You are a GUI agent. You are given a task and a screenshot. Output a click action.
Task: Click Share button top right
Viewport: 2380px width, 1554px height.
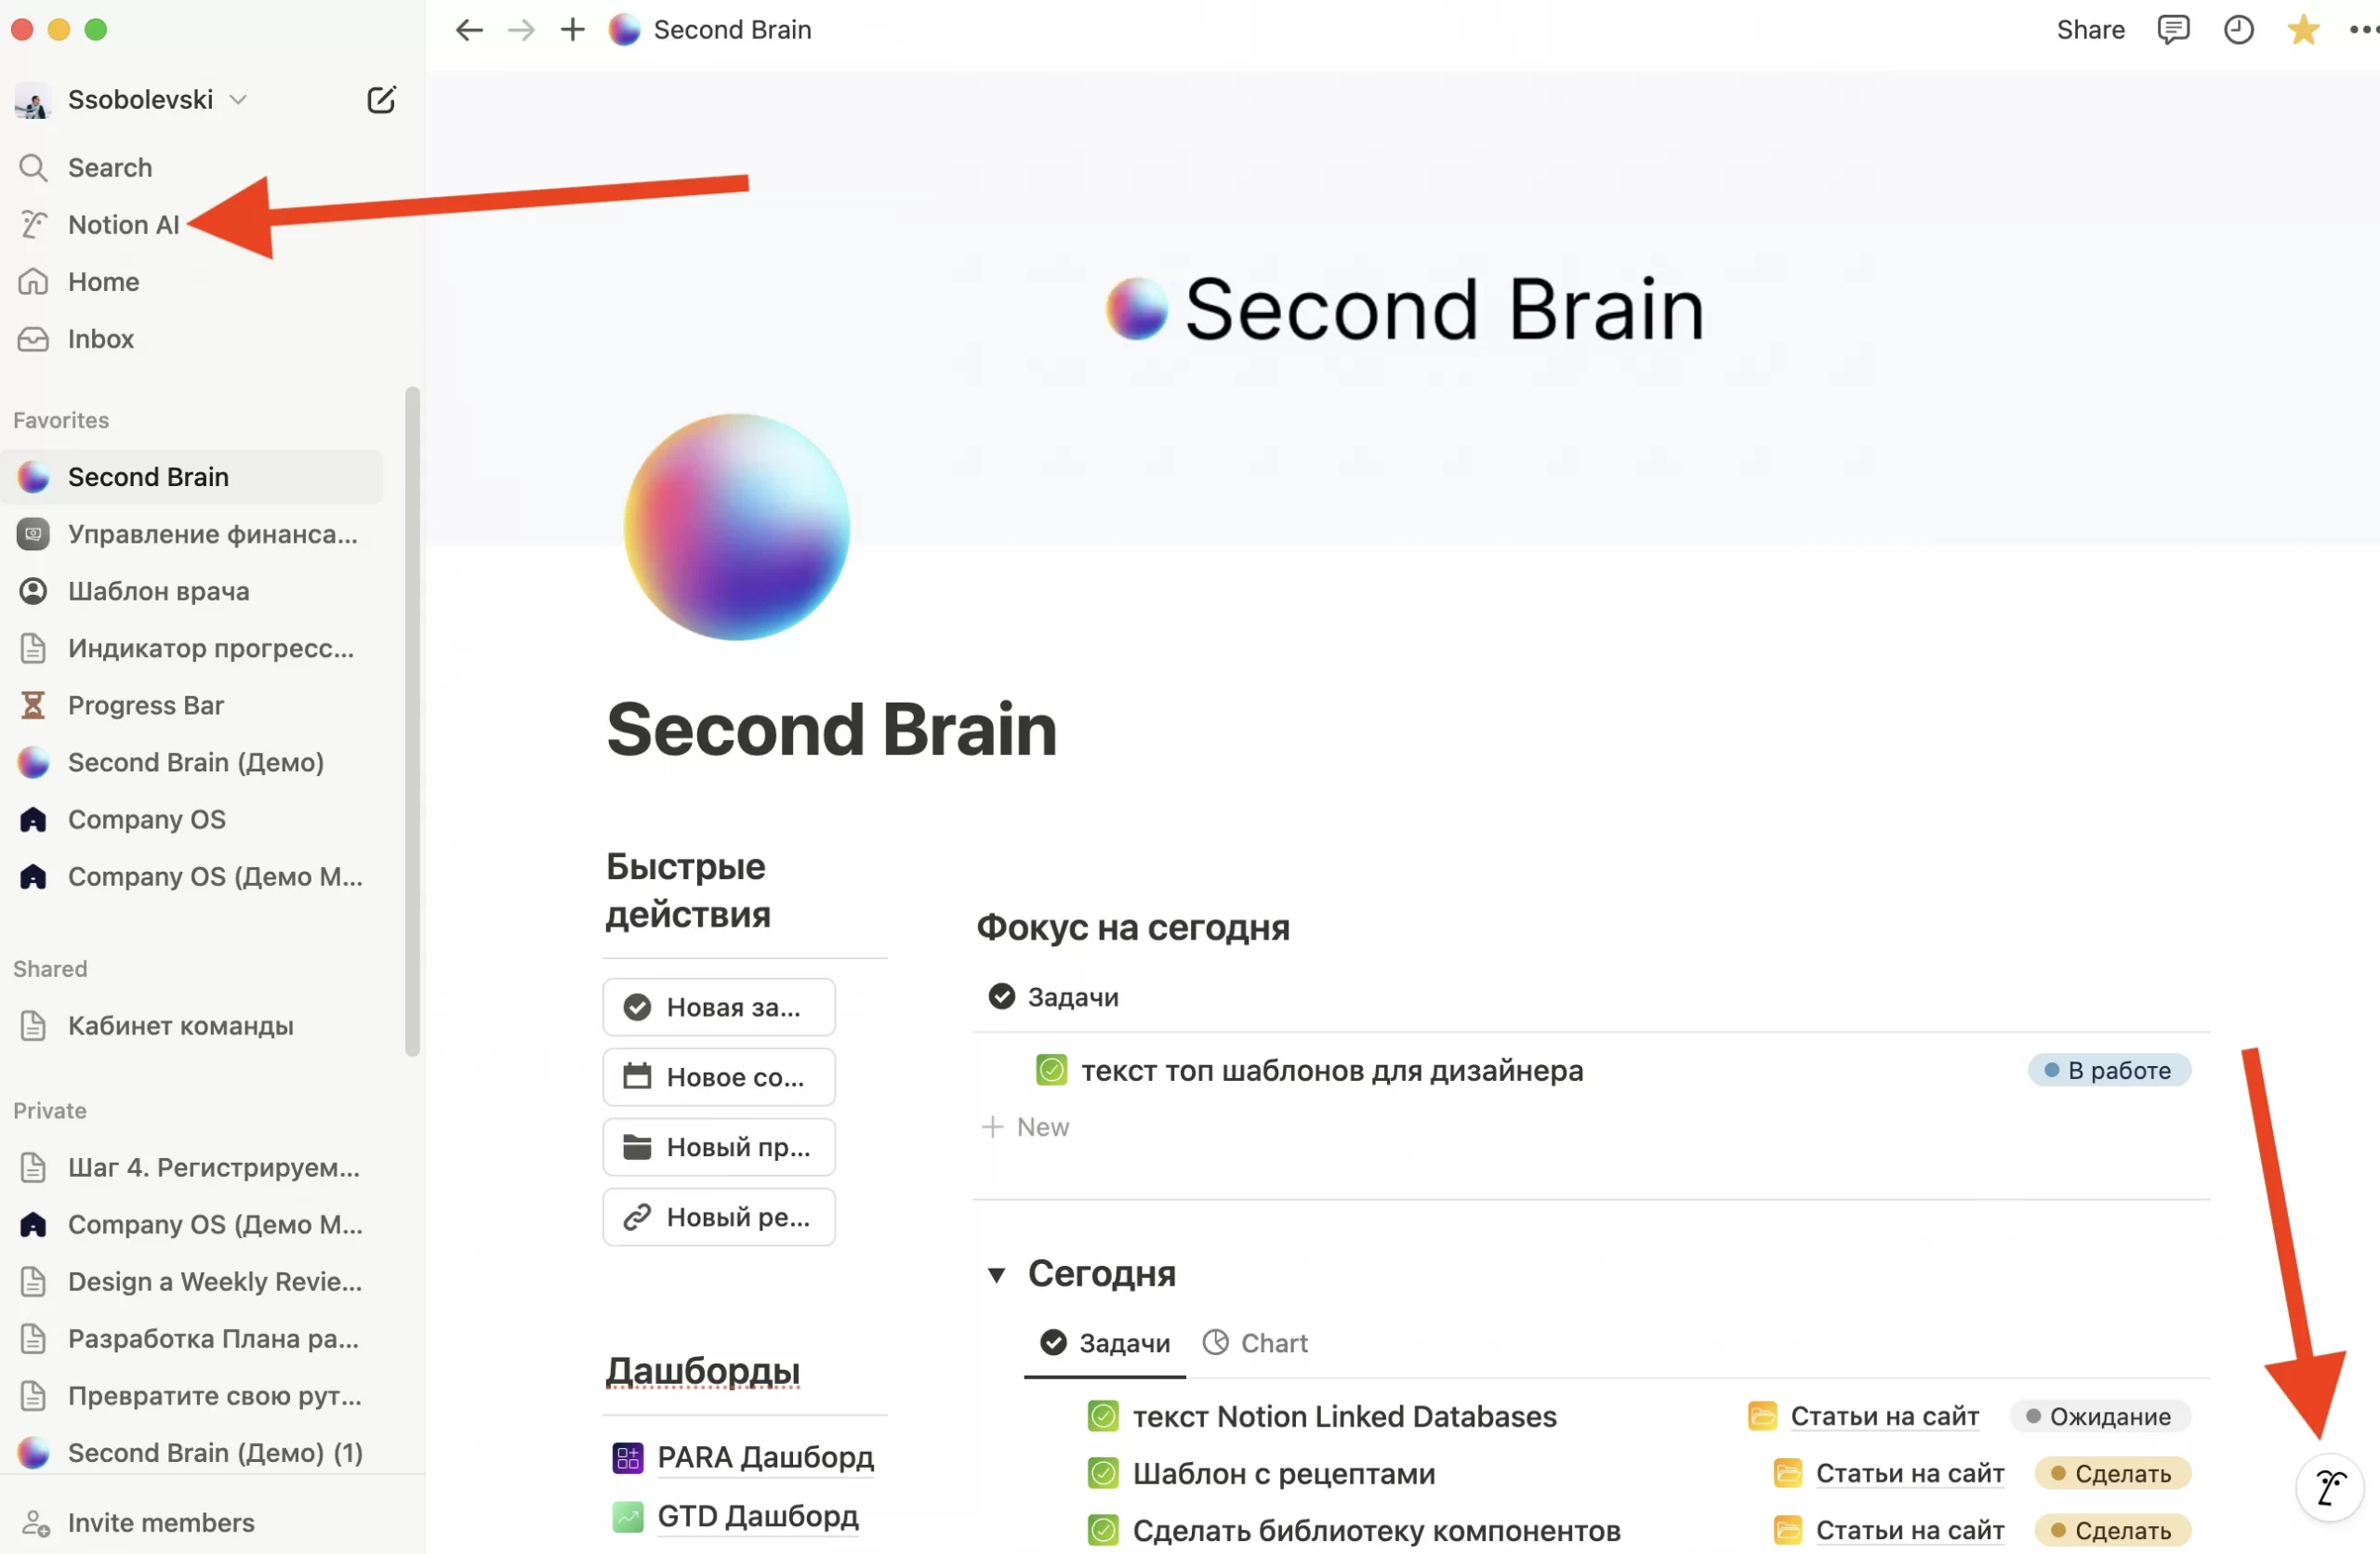[x=2085, y=30]
